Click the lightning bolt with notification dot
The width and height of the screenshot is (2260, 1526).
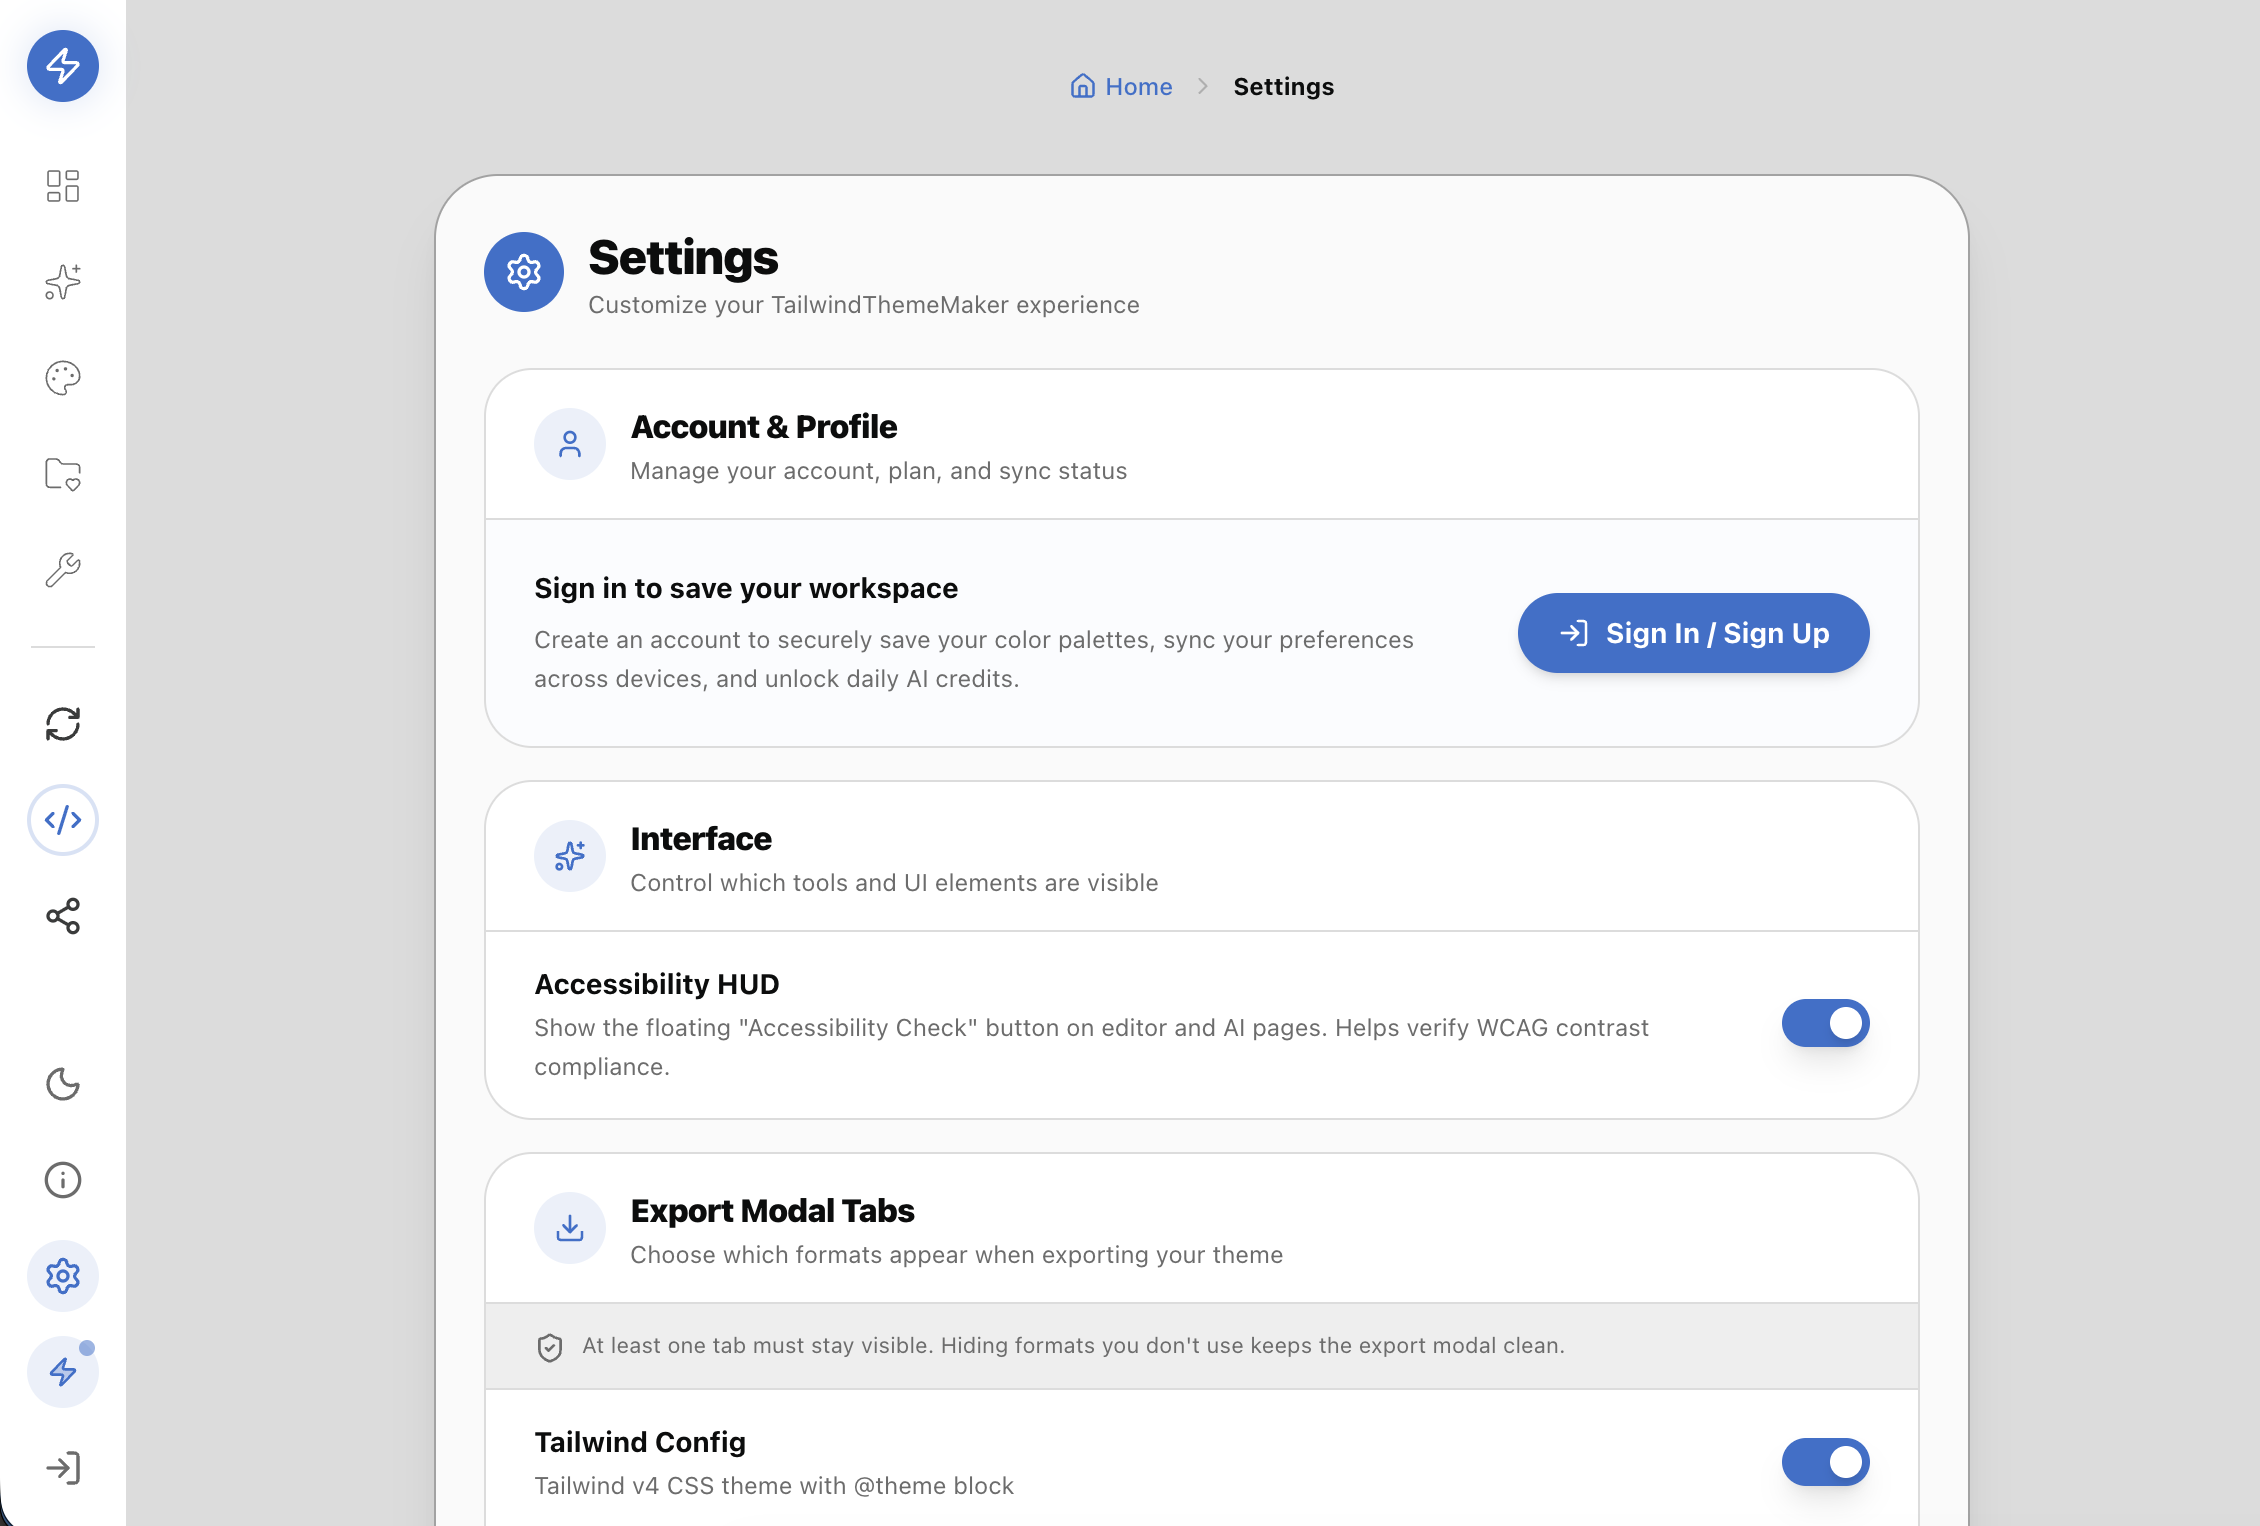[x=63, y=1372]
